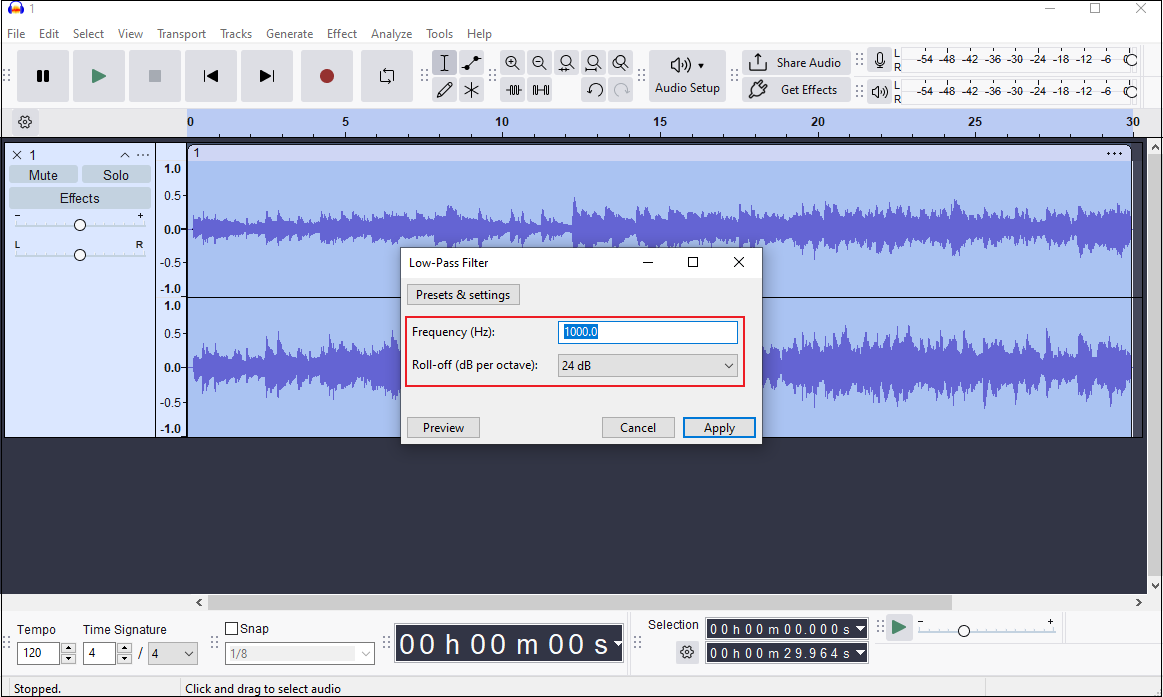Open the Audio Setup dropdown
1163x697 pixels.
687,76
